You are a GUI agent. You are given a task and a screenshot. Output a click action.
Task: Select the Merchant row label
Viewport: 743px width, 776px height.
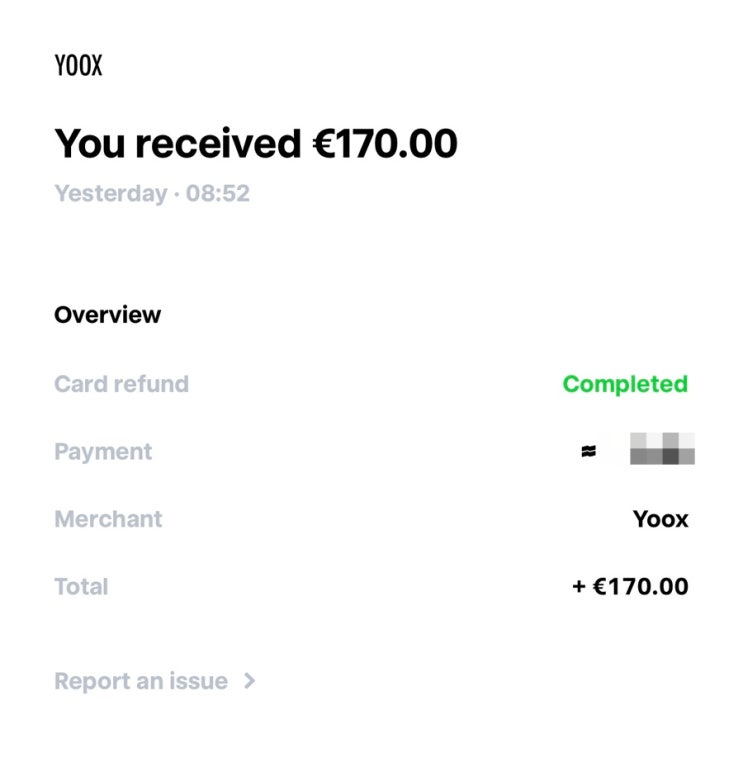point(108,519)
